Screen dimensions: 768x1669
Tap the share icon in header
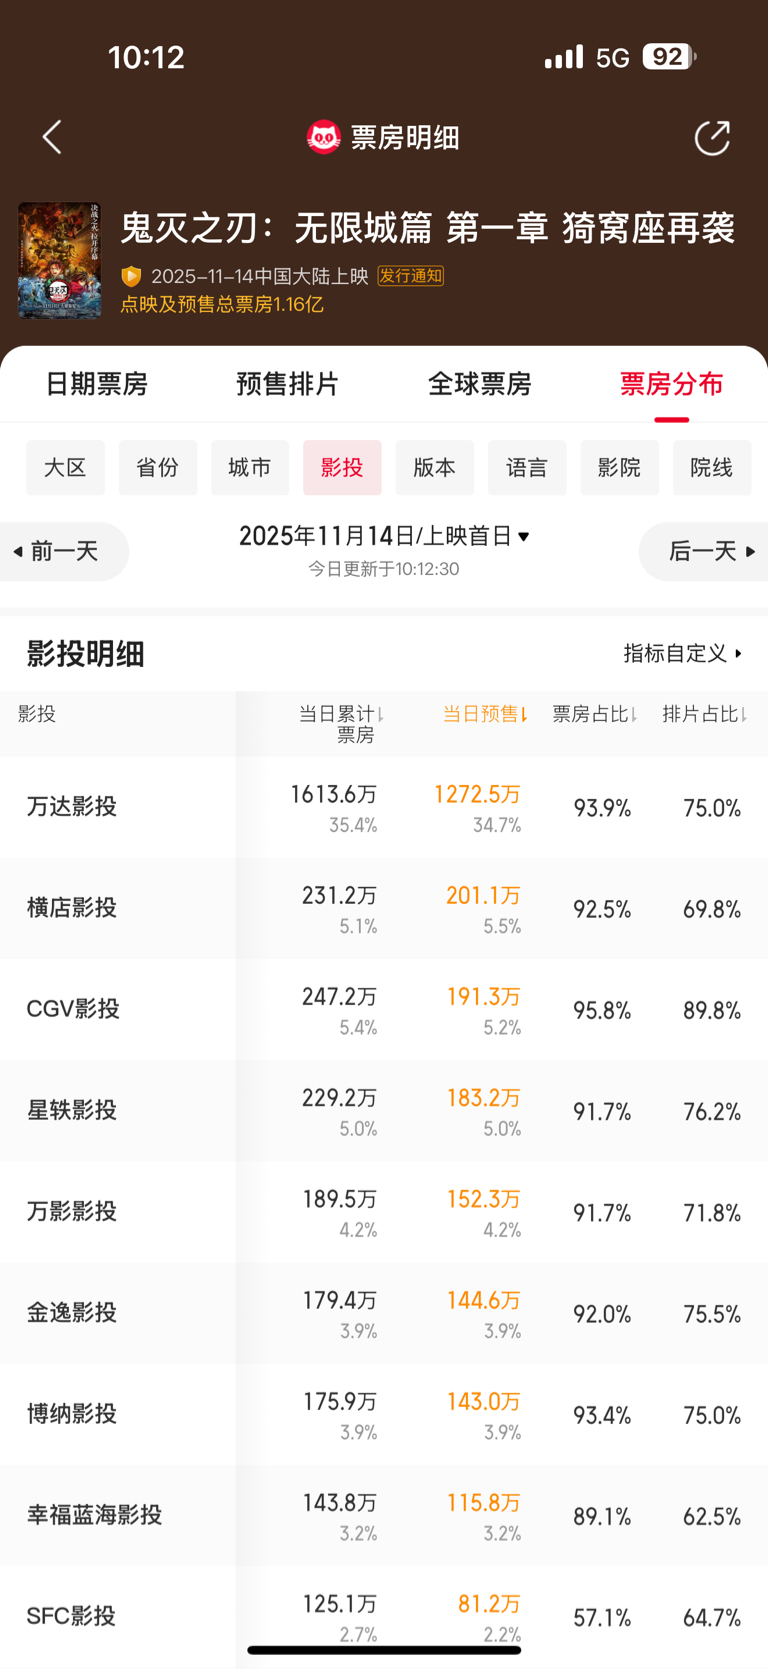coord(712,138)
